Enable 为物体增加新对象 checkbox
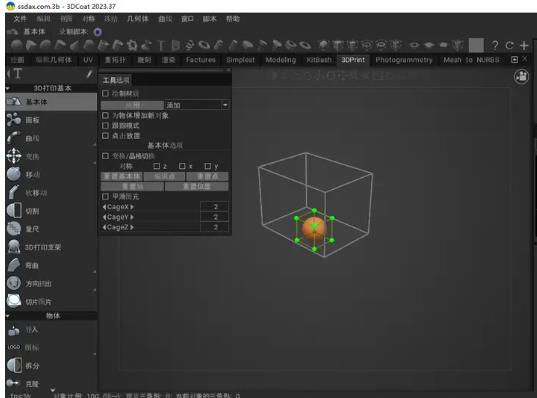The image size is (537, 398). coord(105,115)
